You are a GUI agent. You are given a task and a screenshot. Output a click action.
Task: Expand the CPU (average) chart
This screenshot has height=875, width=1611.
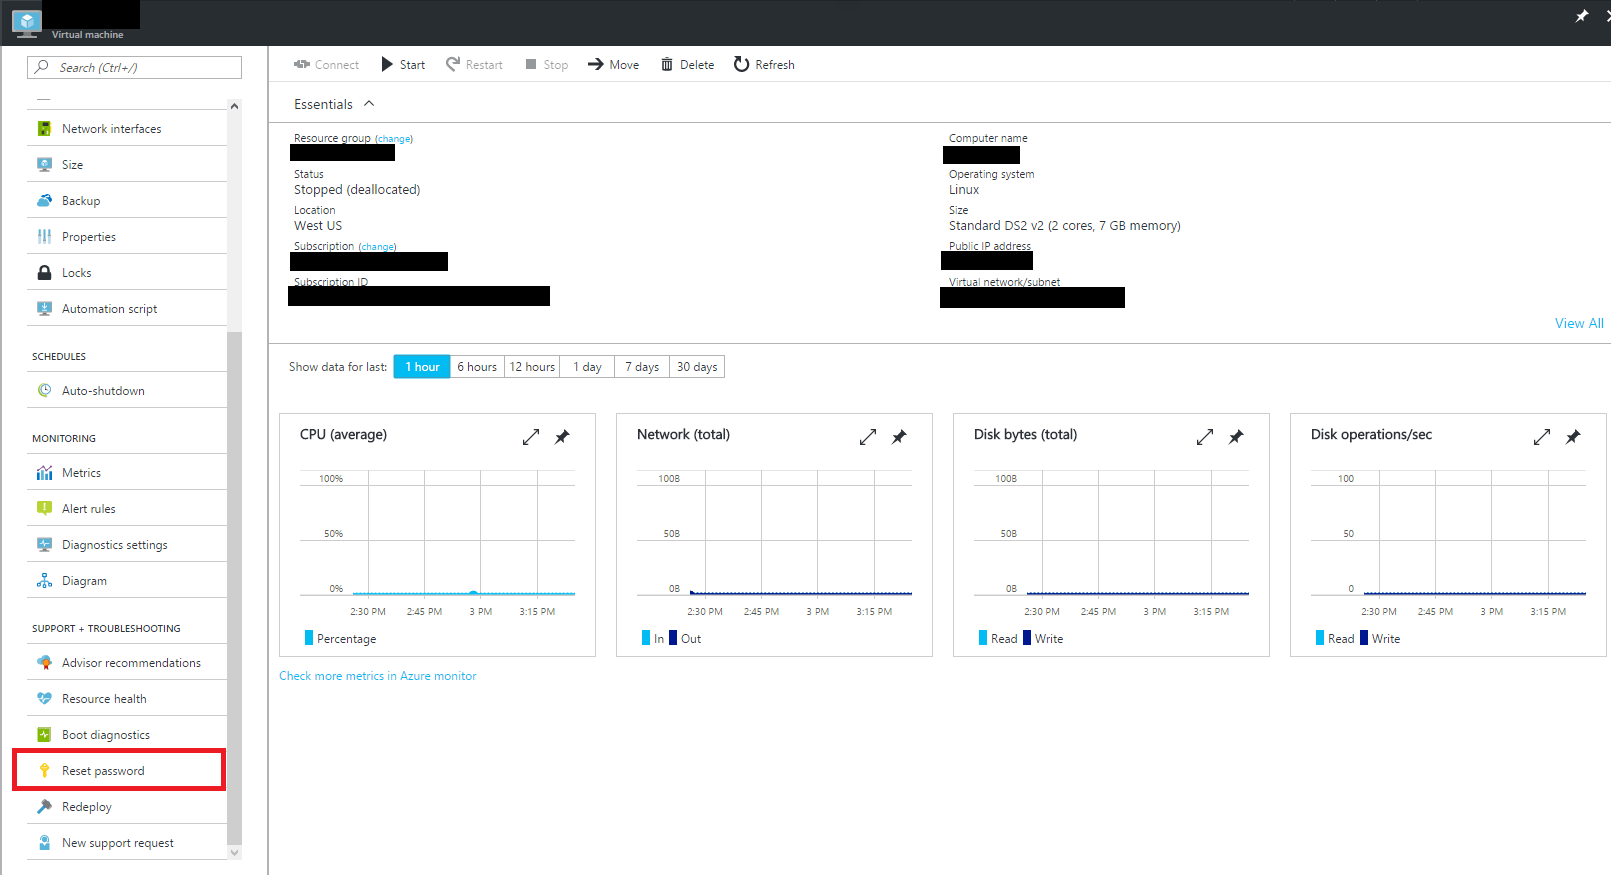click(531, 437)
